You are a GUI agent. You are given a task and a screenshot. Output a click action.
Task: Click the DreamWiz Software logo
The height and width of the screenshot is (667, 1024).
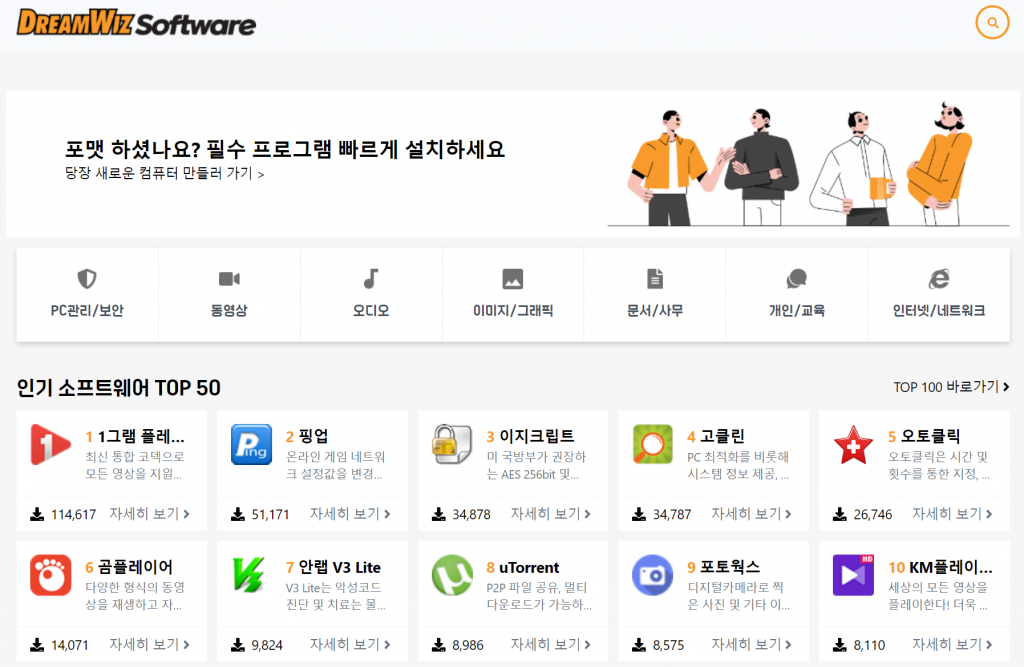click(x=136, y=23)
